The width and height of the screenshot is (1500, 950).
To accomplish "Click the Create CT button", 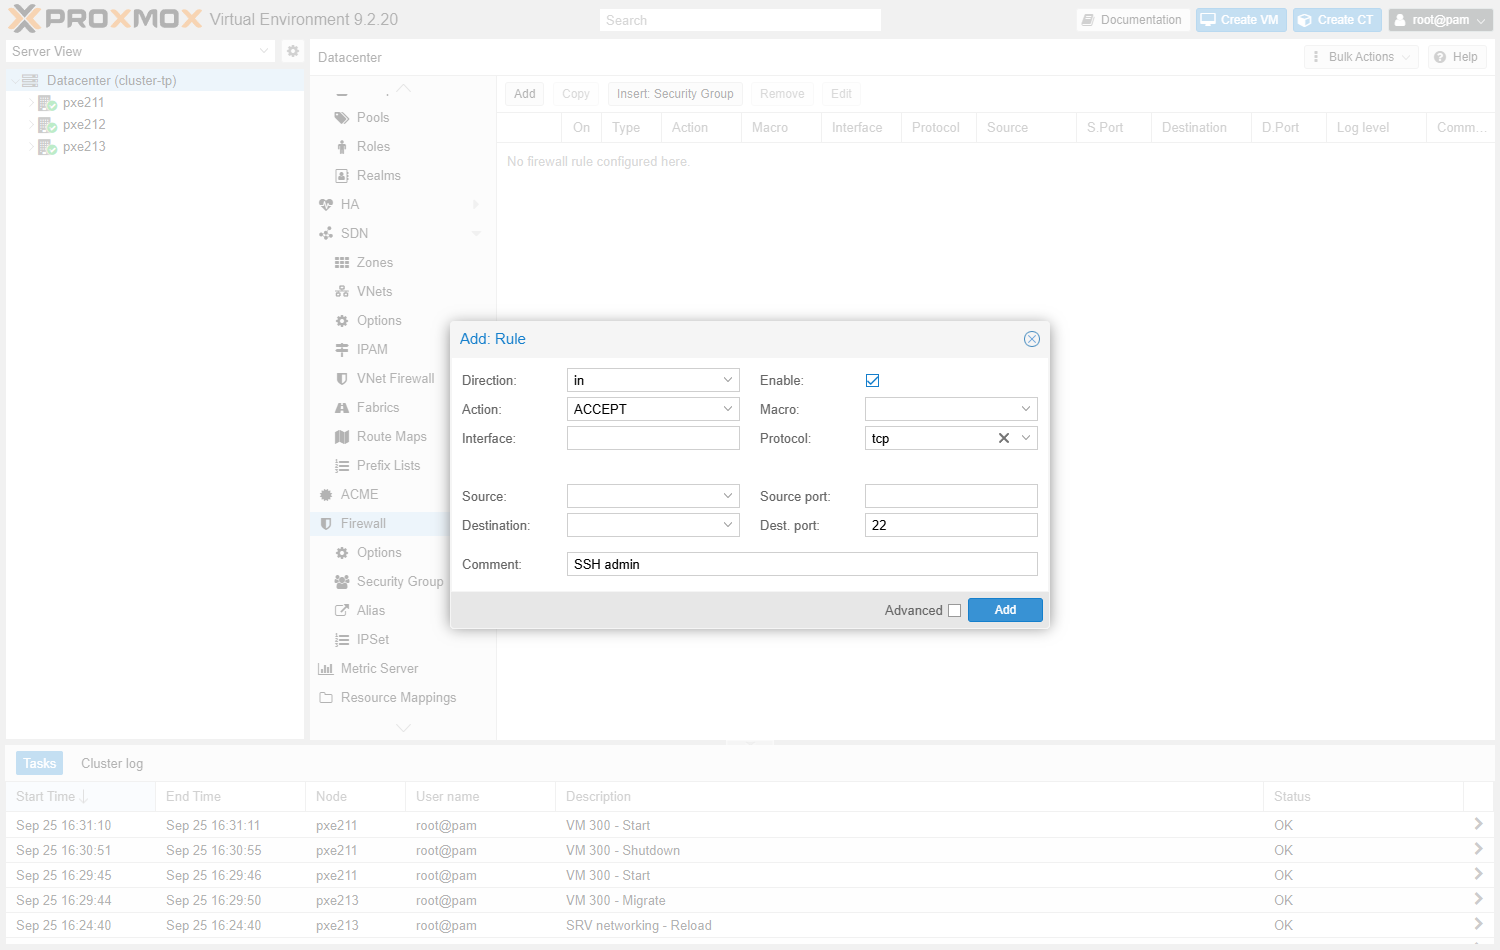I will (1337, 20).
